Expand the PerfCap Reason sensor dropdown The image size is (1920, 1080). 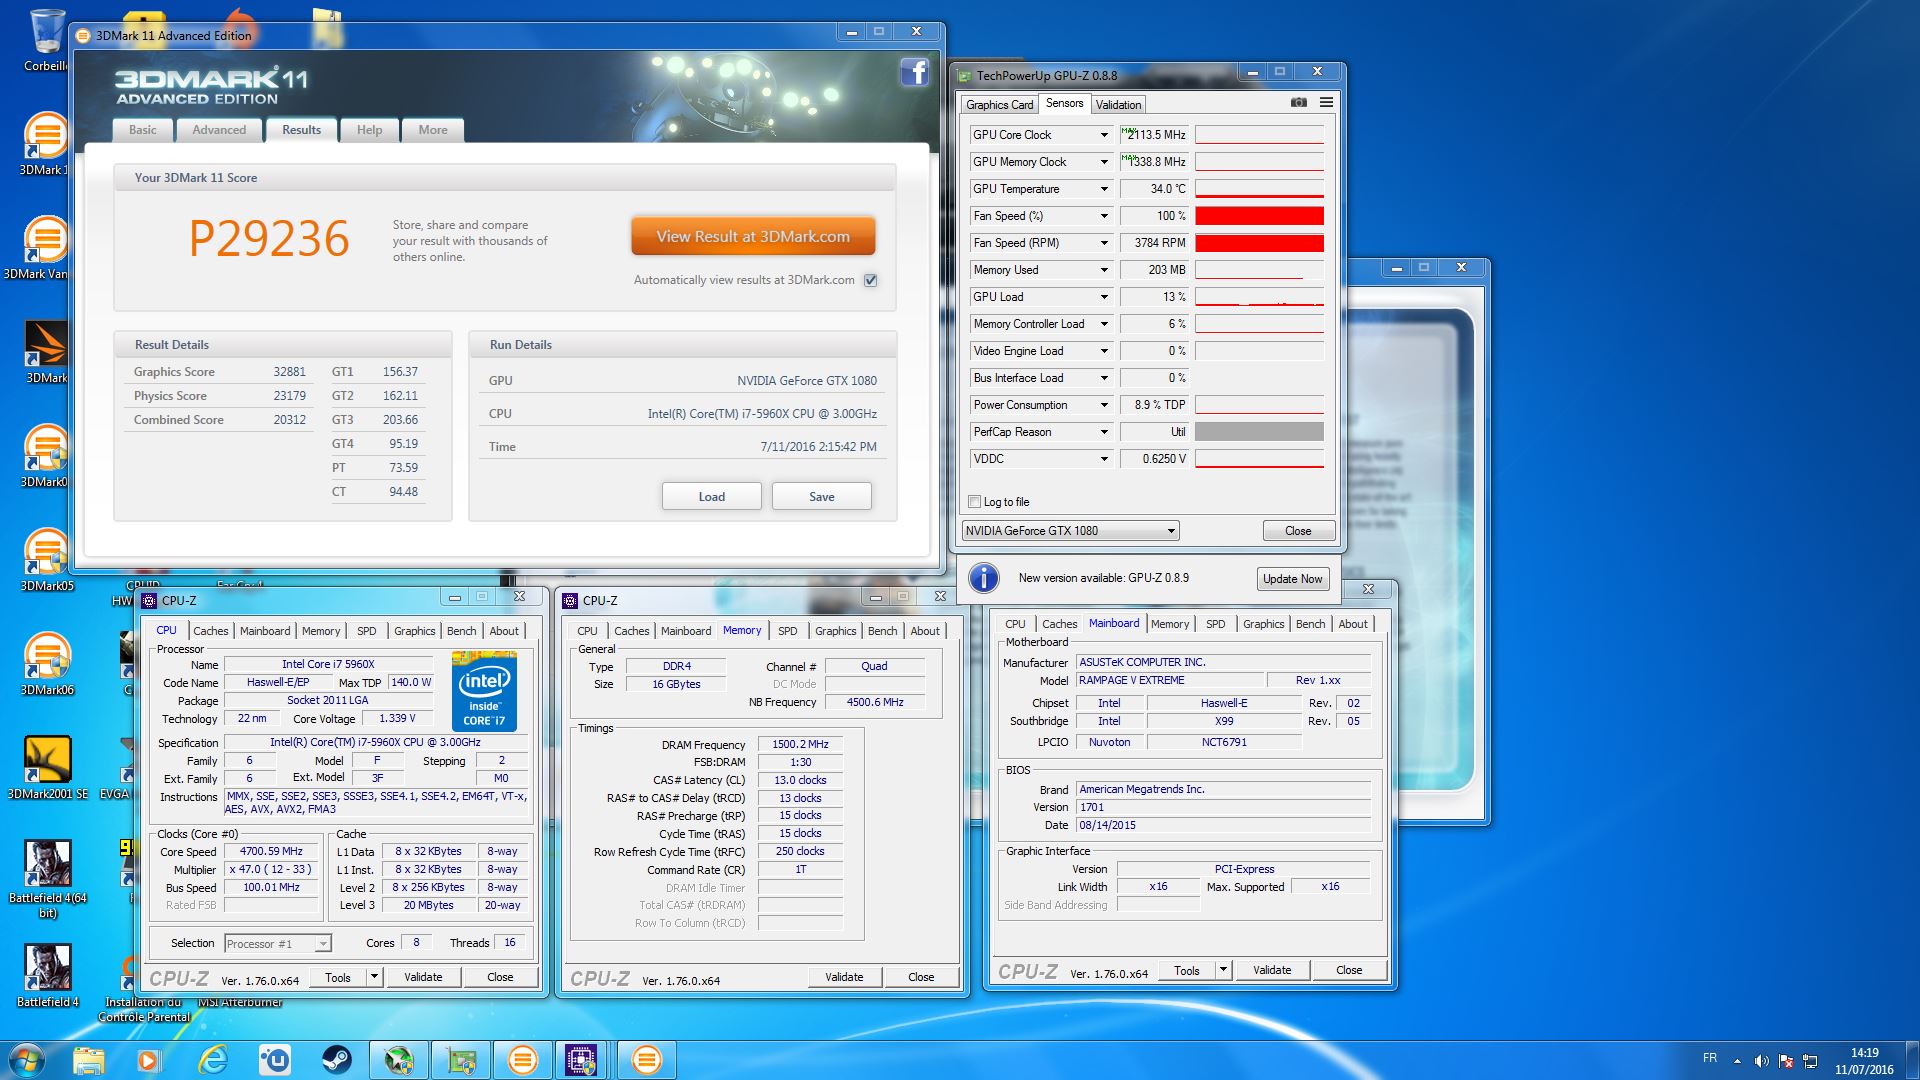(x=1104, y=432)
